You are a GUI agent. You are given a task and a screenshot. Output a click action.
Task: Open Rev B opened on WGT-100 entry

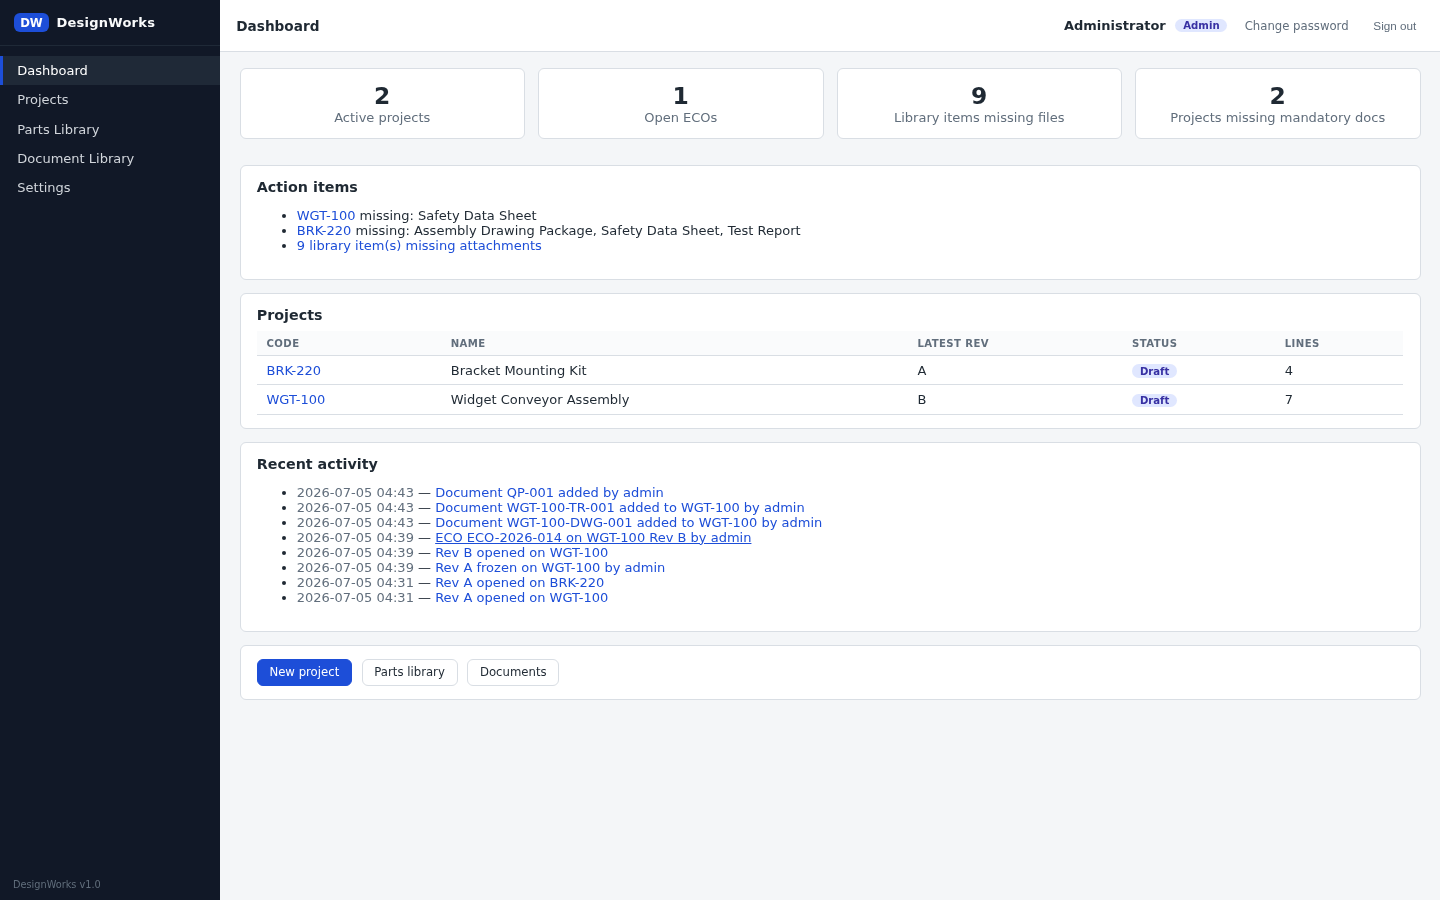point(521,553)
